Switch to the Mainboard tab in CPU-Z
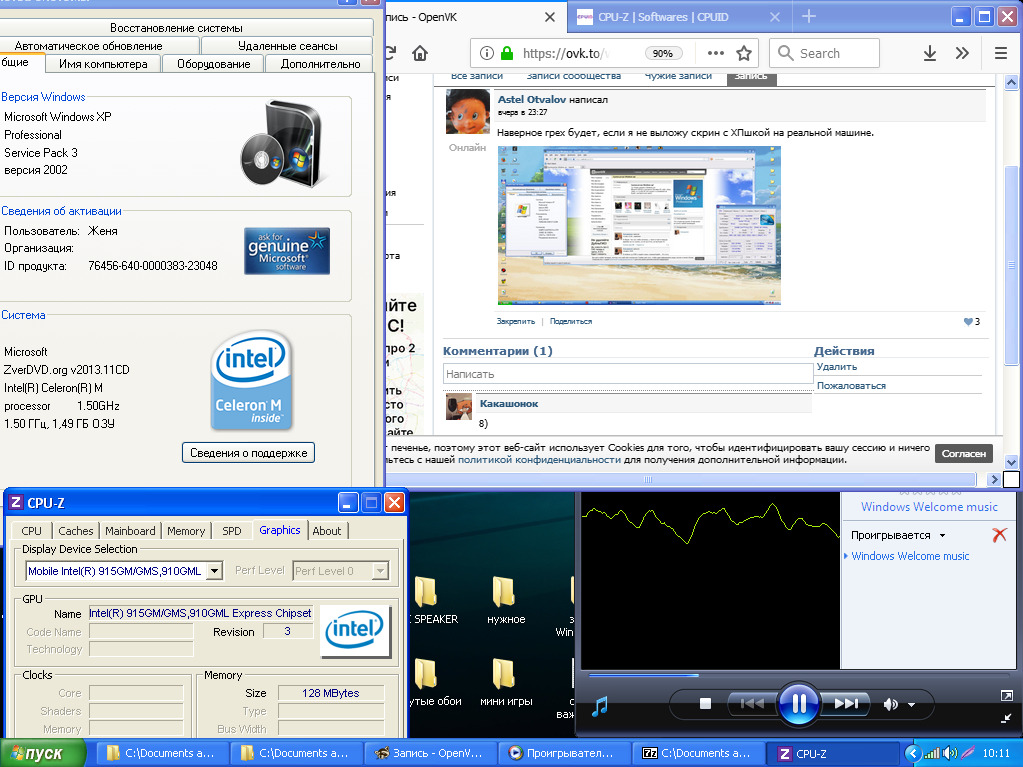 [x=130, y=531]
